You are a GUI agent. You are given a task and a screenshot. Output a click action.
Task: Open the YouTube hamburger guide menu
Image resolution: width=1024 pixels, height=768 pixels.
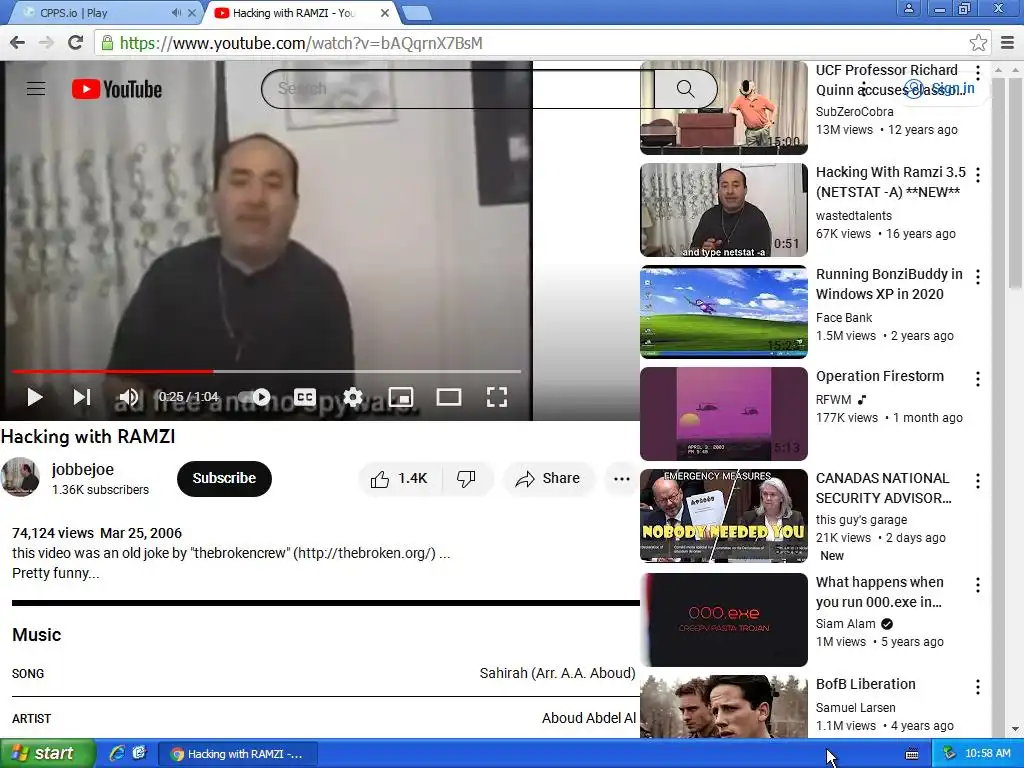coord(36,89)
